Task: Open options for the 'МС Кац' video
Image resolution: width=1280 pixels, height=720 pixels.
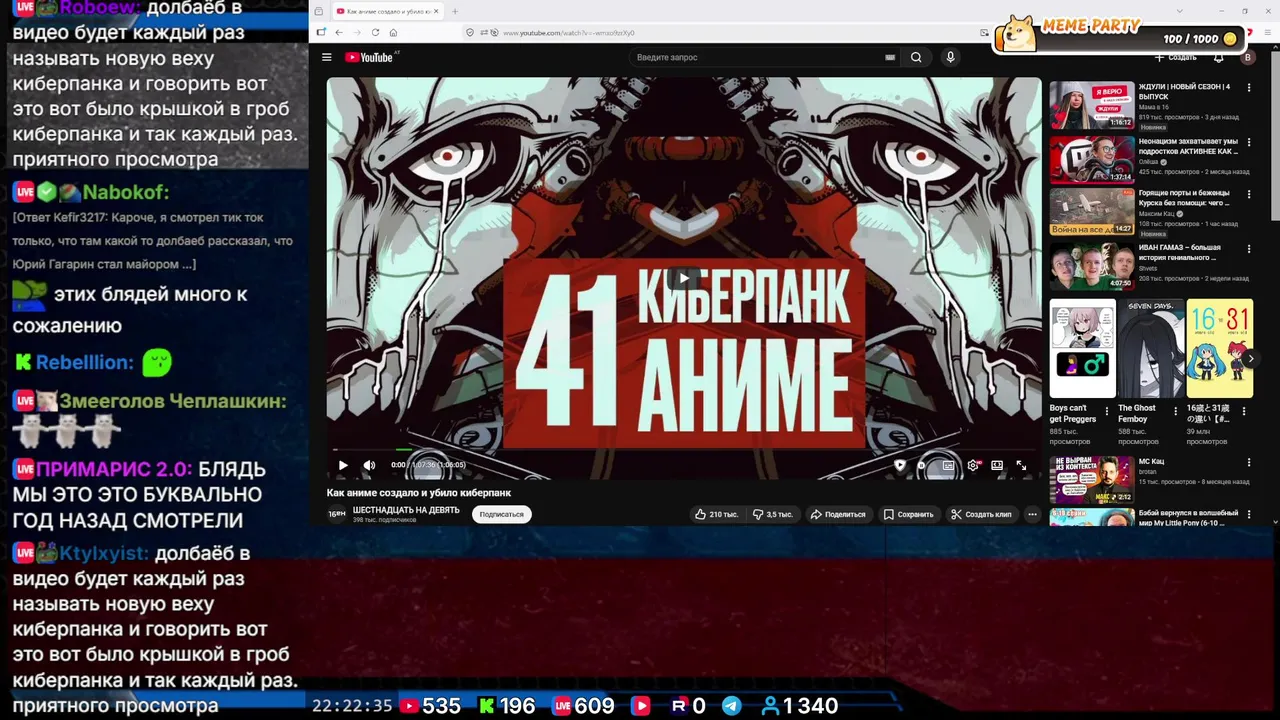Action: pyautogui.click(x=1248, y=463)
